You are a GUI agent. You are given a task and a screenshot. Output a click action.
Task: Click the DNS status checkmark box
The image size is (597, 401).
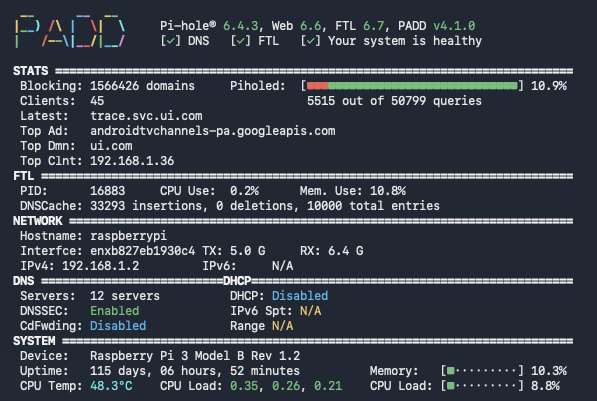click(x=170, y=41)
